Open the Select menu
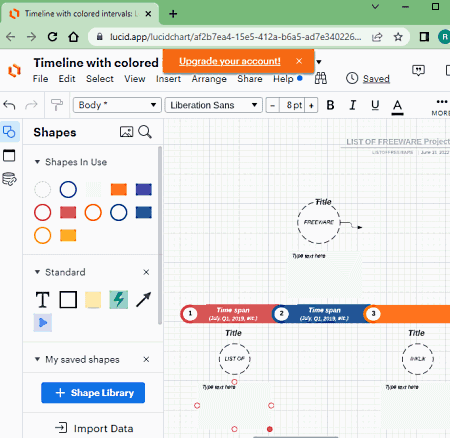Image resolution: width=450 pixels, height=438 pixels. tap(100, 79)
